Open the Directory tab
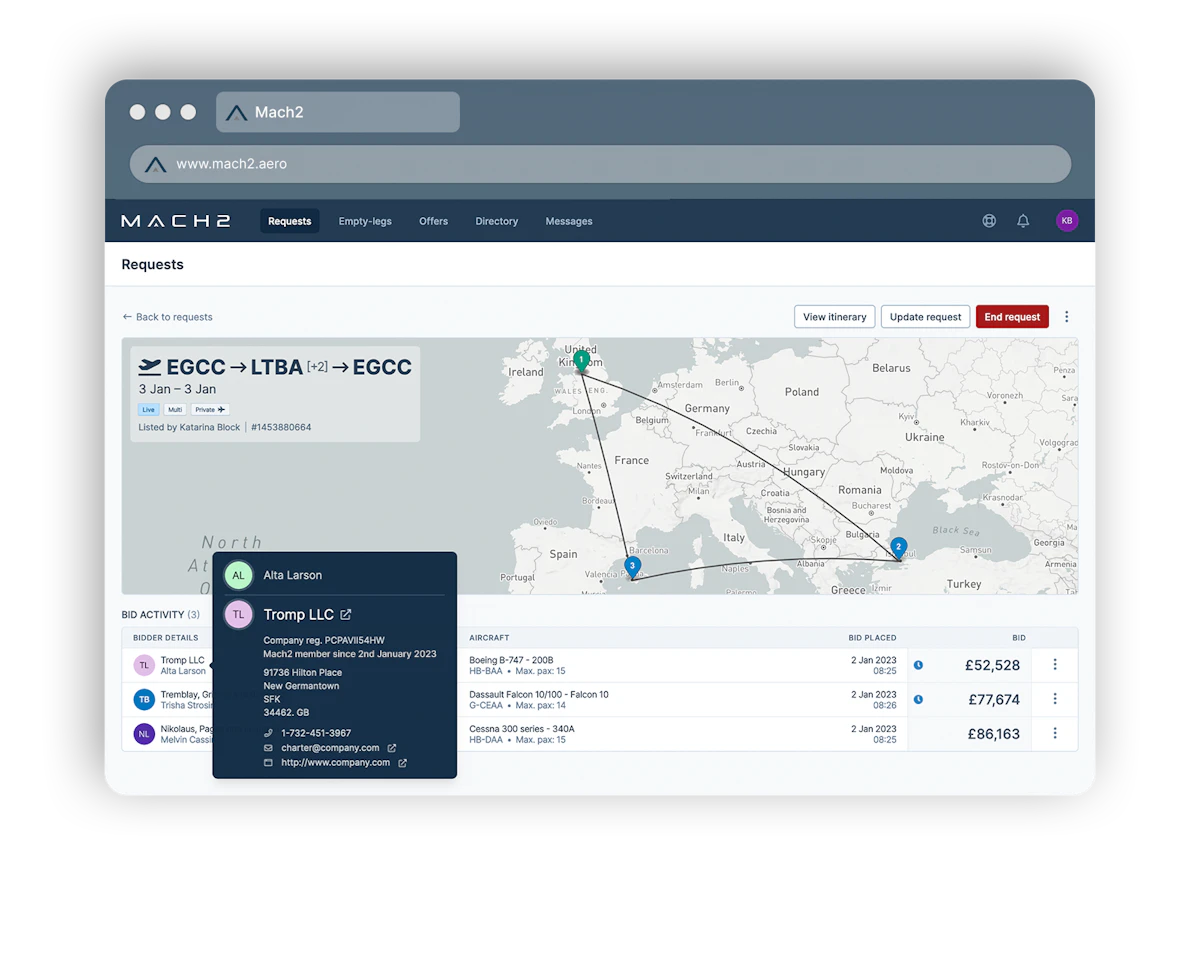Viewport: 1200px width, 975px height. click(497, 221)
